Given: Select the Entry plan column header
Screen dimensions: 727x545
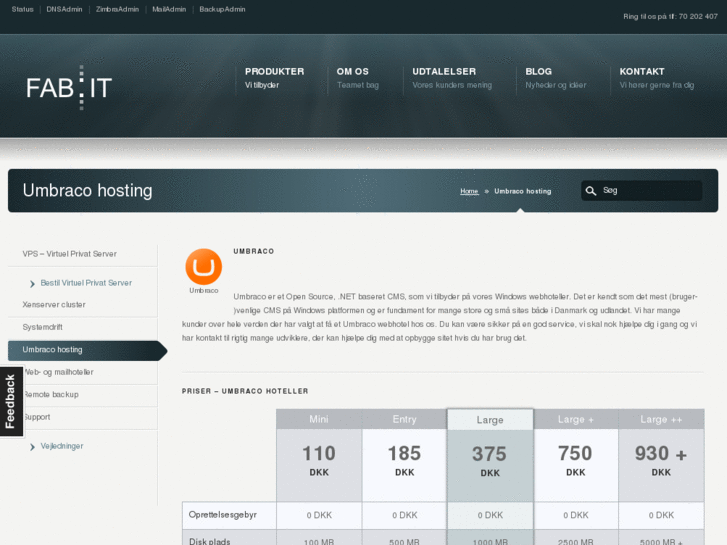Looking at the screenshot, I should pos(404,419).
